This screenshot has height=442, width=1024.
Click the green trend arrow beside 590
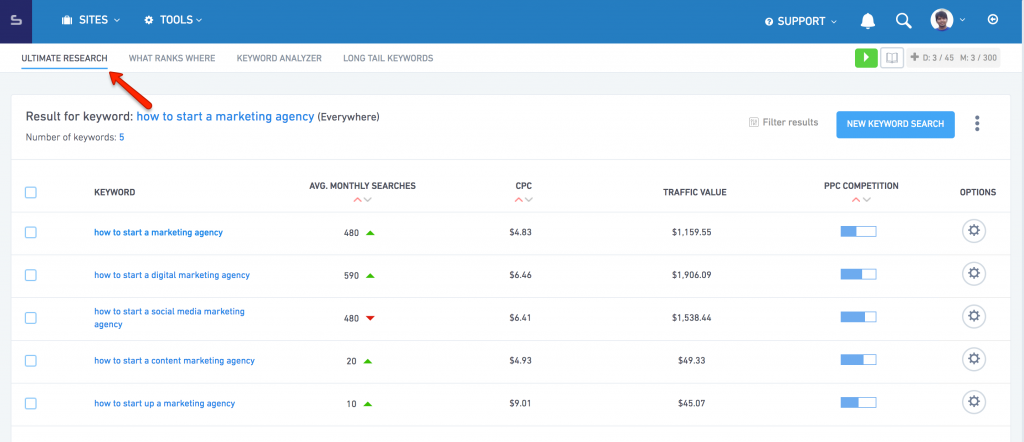coord(370,276)
